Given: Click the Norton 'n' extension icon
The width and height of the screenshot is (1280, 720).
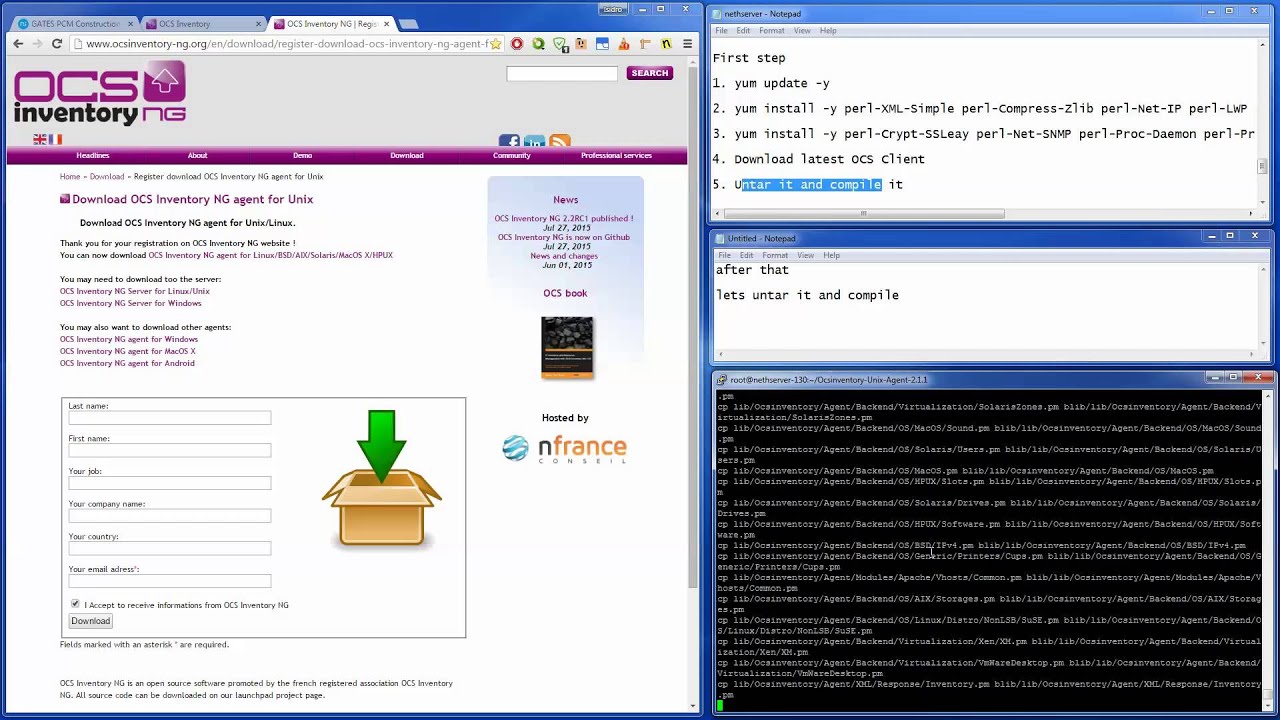Looking at the screenshot, I should [x=666, y=44].
